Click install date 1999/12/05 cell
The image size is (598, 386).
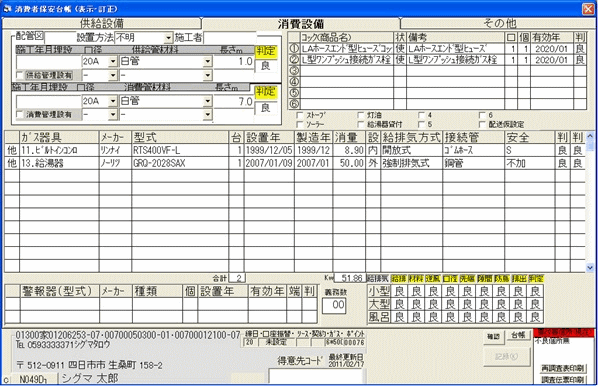[269, 150]
